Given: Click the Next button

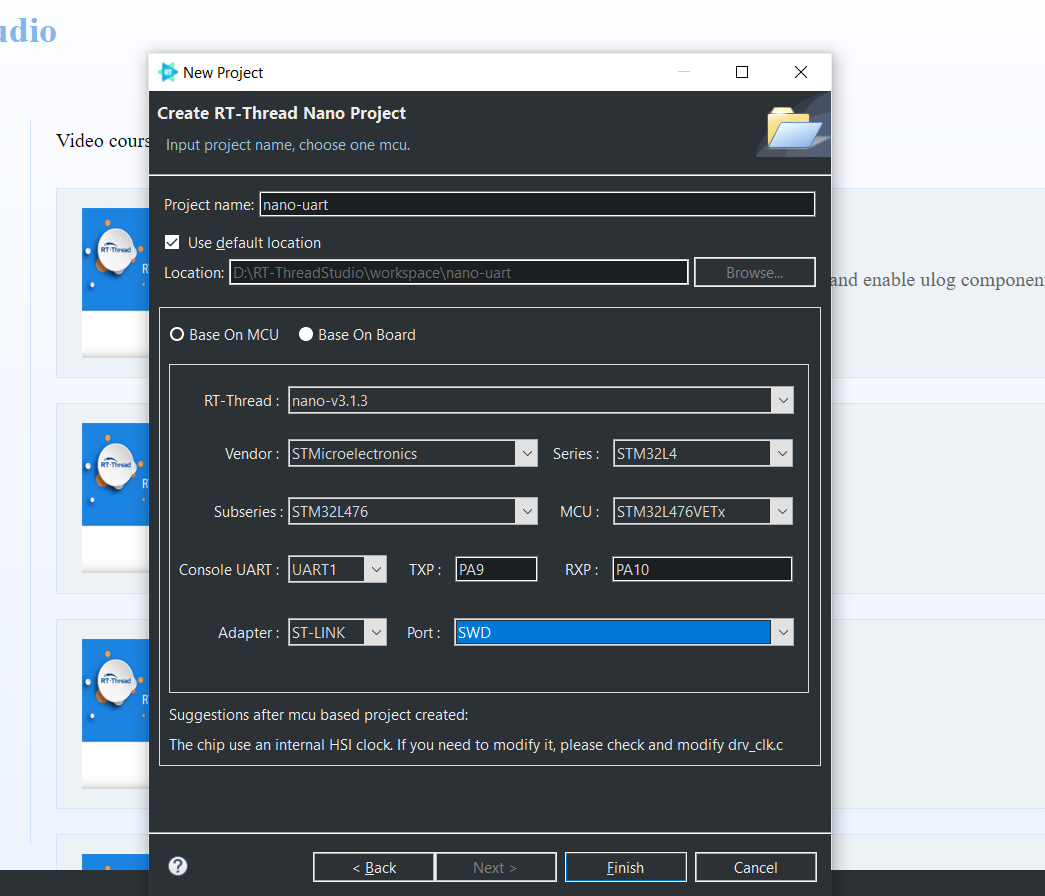Looking at the screenshot, I should [x=495, y=867].
